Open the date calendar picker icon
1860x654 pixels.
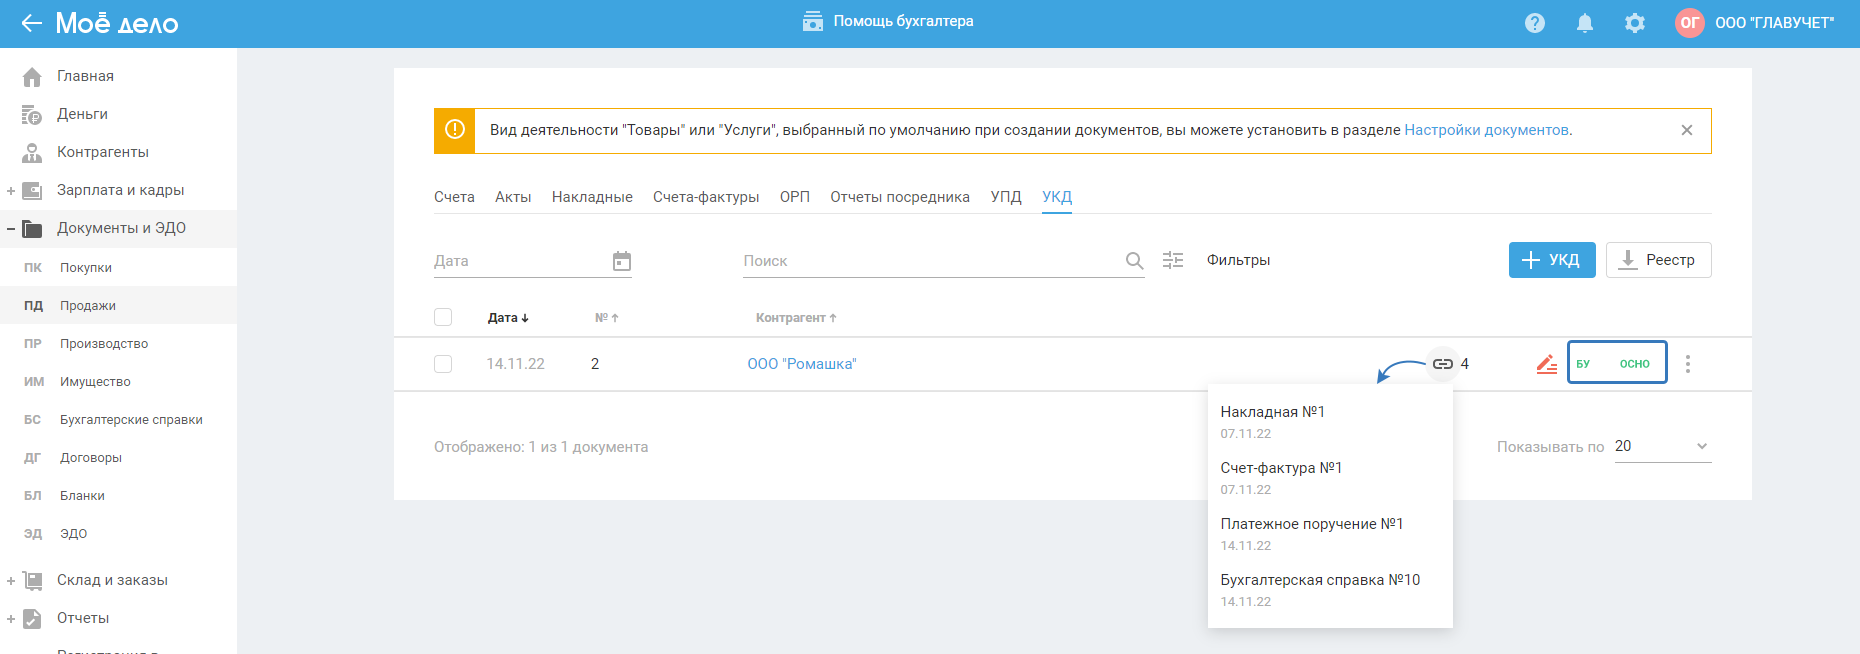click(x=621, y=261)
